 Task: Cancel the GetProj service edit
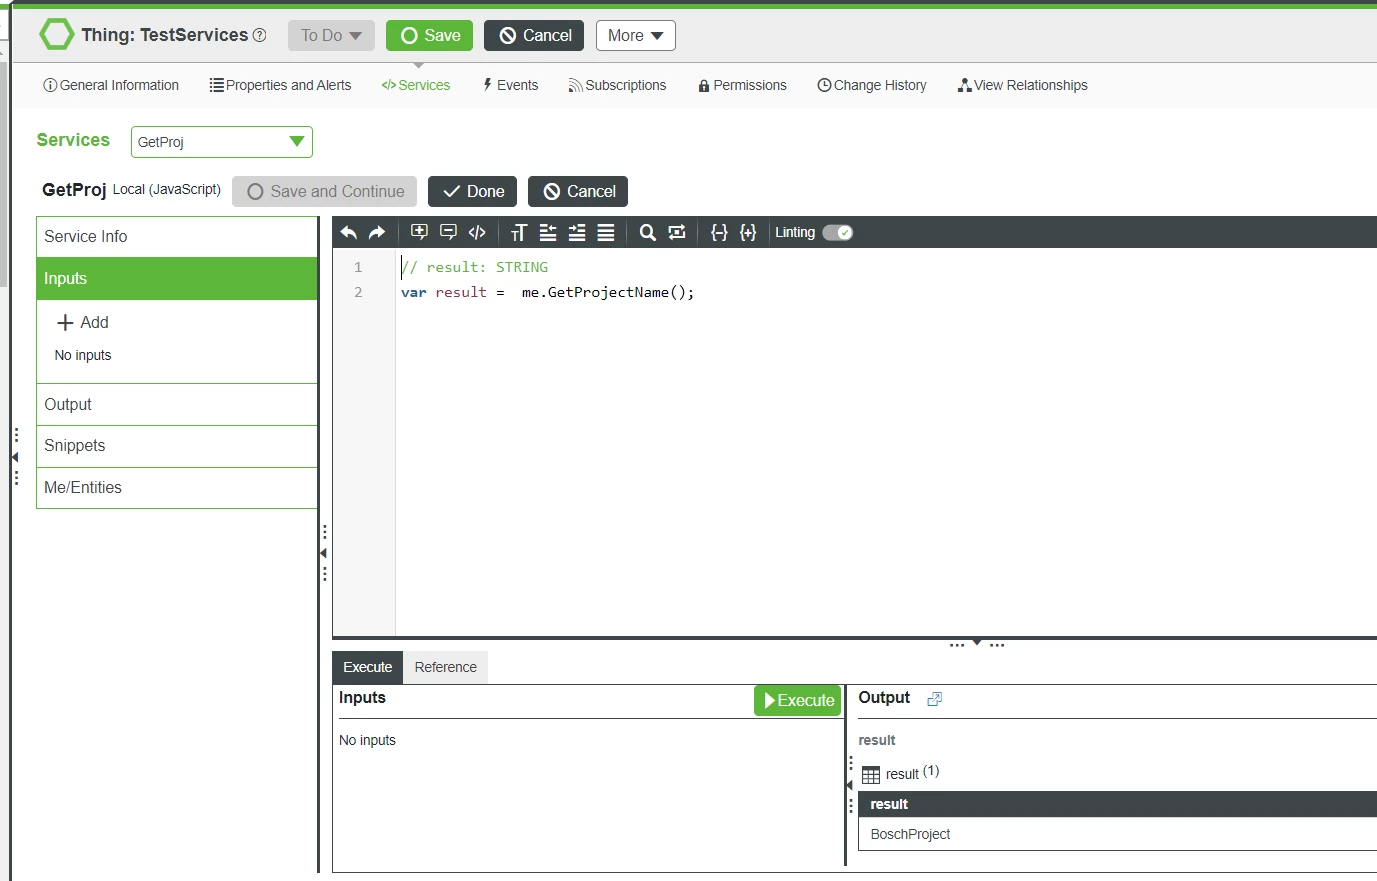point(578,191)
